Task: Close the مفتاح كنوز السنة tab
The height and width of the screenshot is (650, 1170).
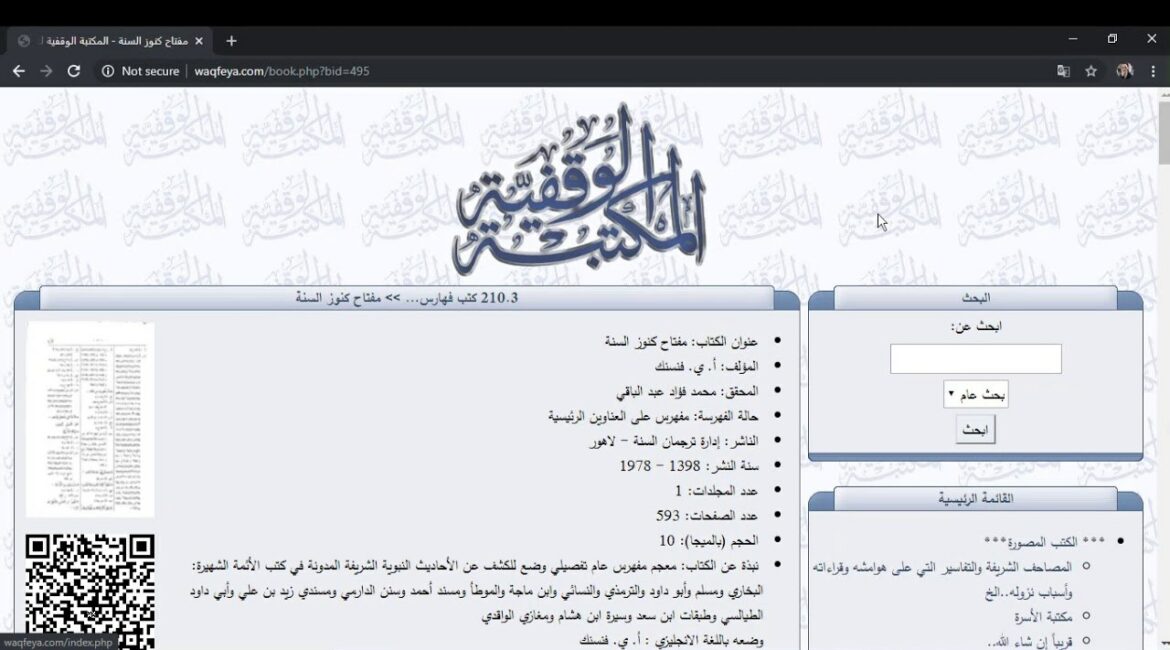Action: coord(198,41)
